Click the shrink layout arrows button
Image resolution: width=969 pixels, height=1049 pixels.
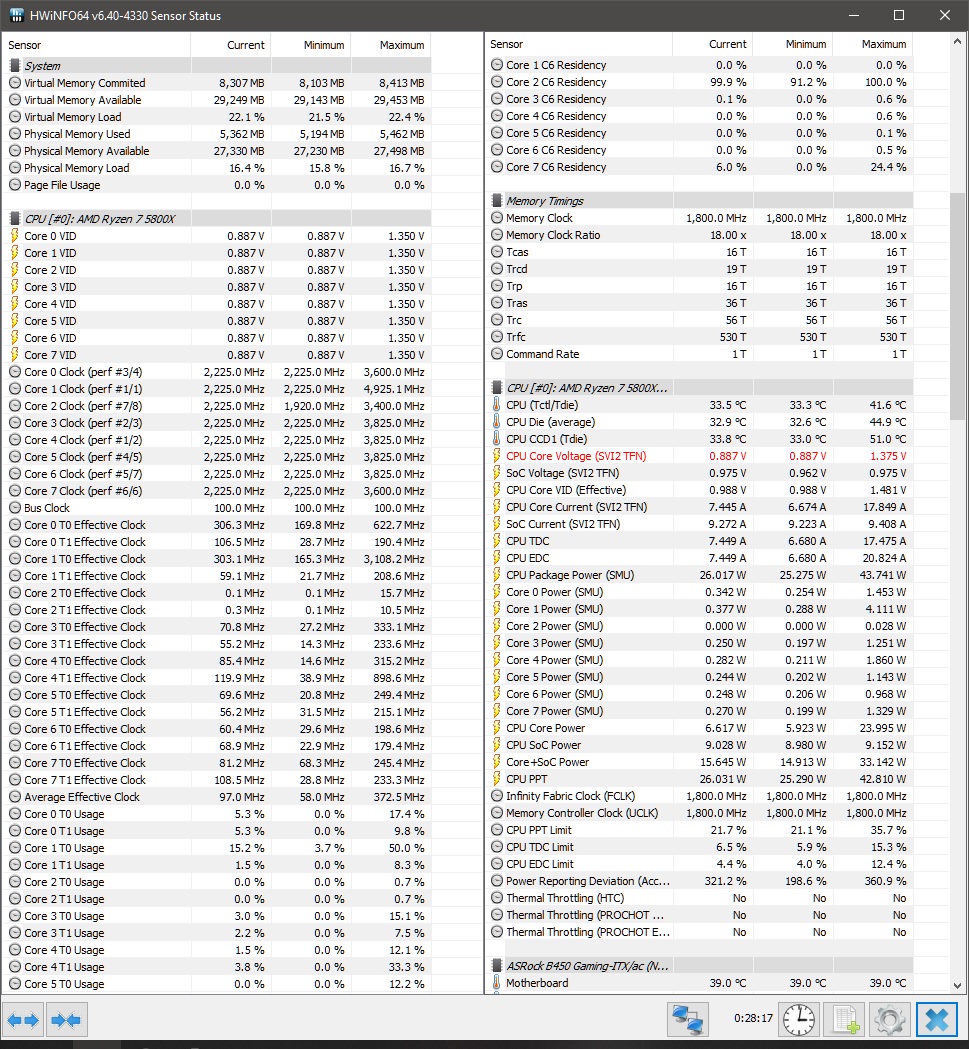click(x=66, y=1020)
